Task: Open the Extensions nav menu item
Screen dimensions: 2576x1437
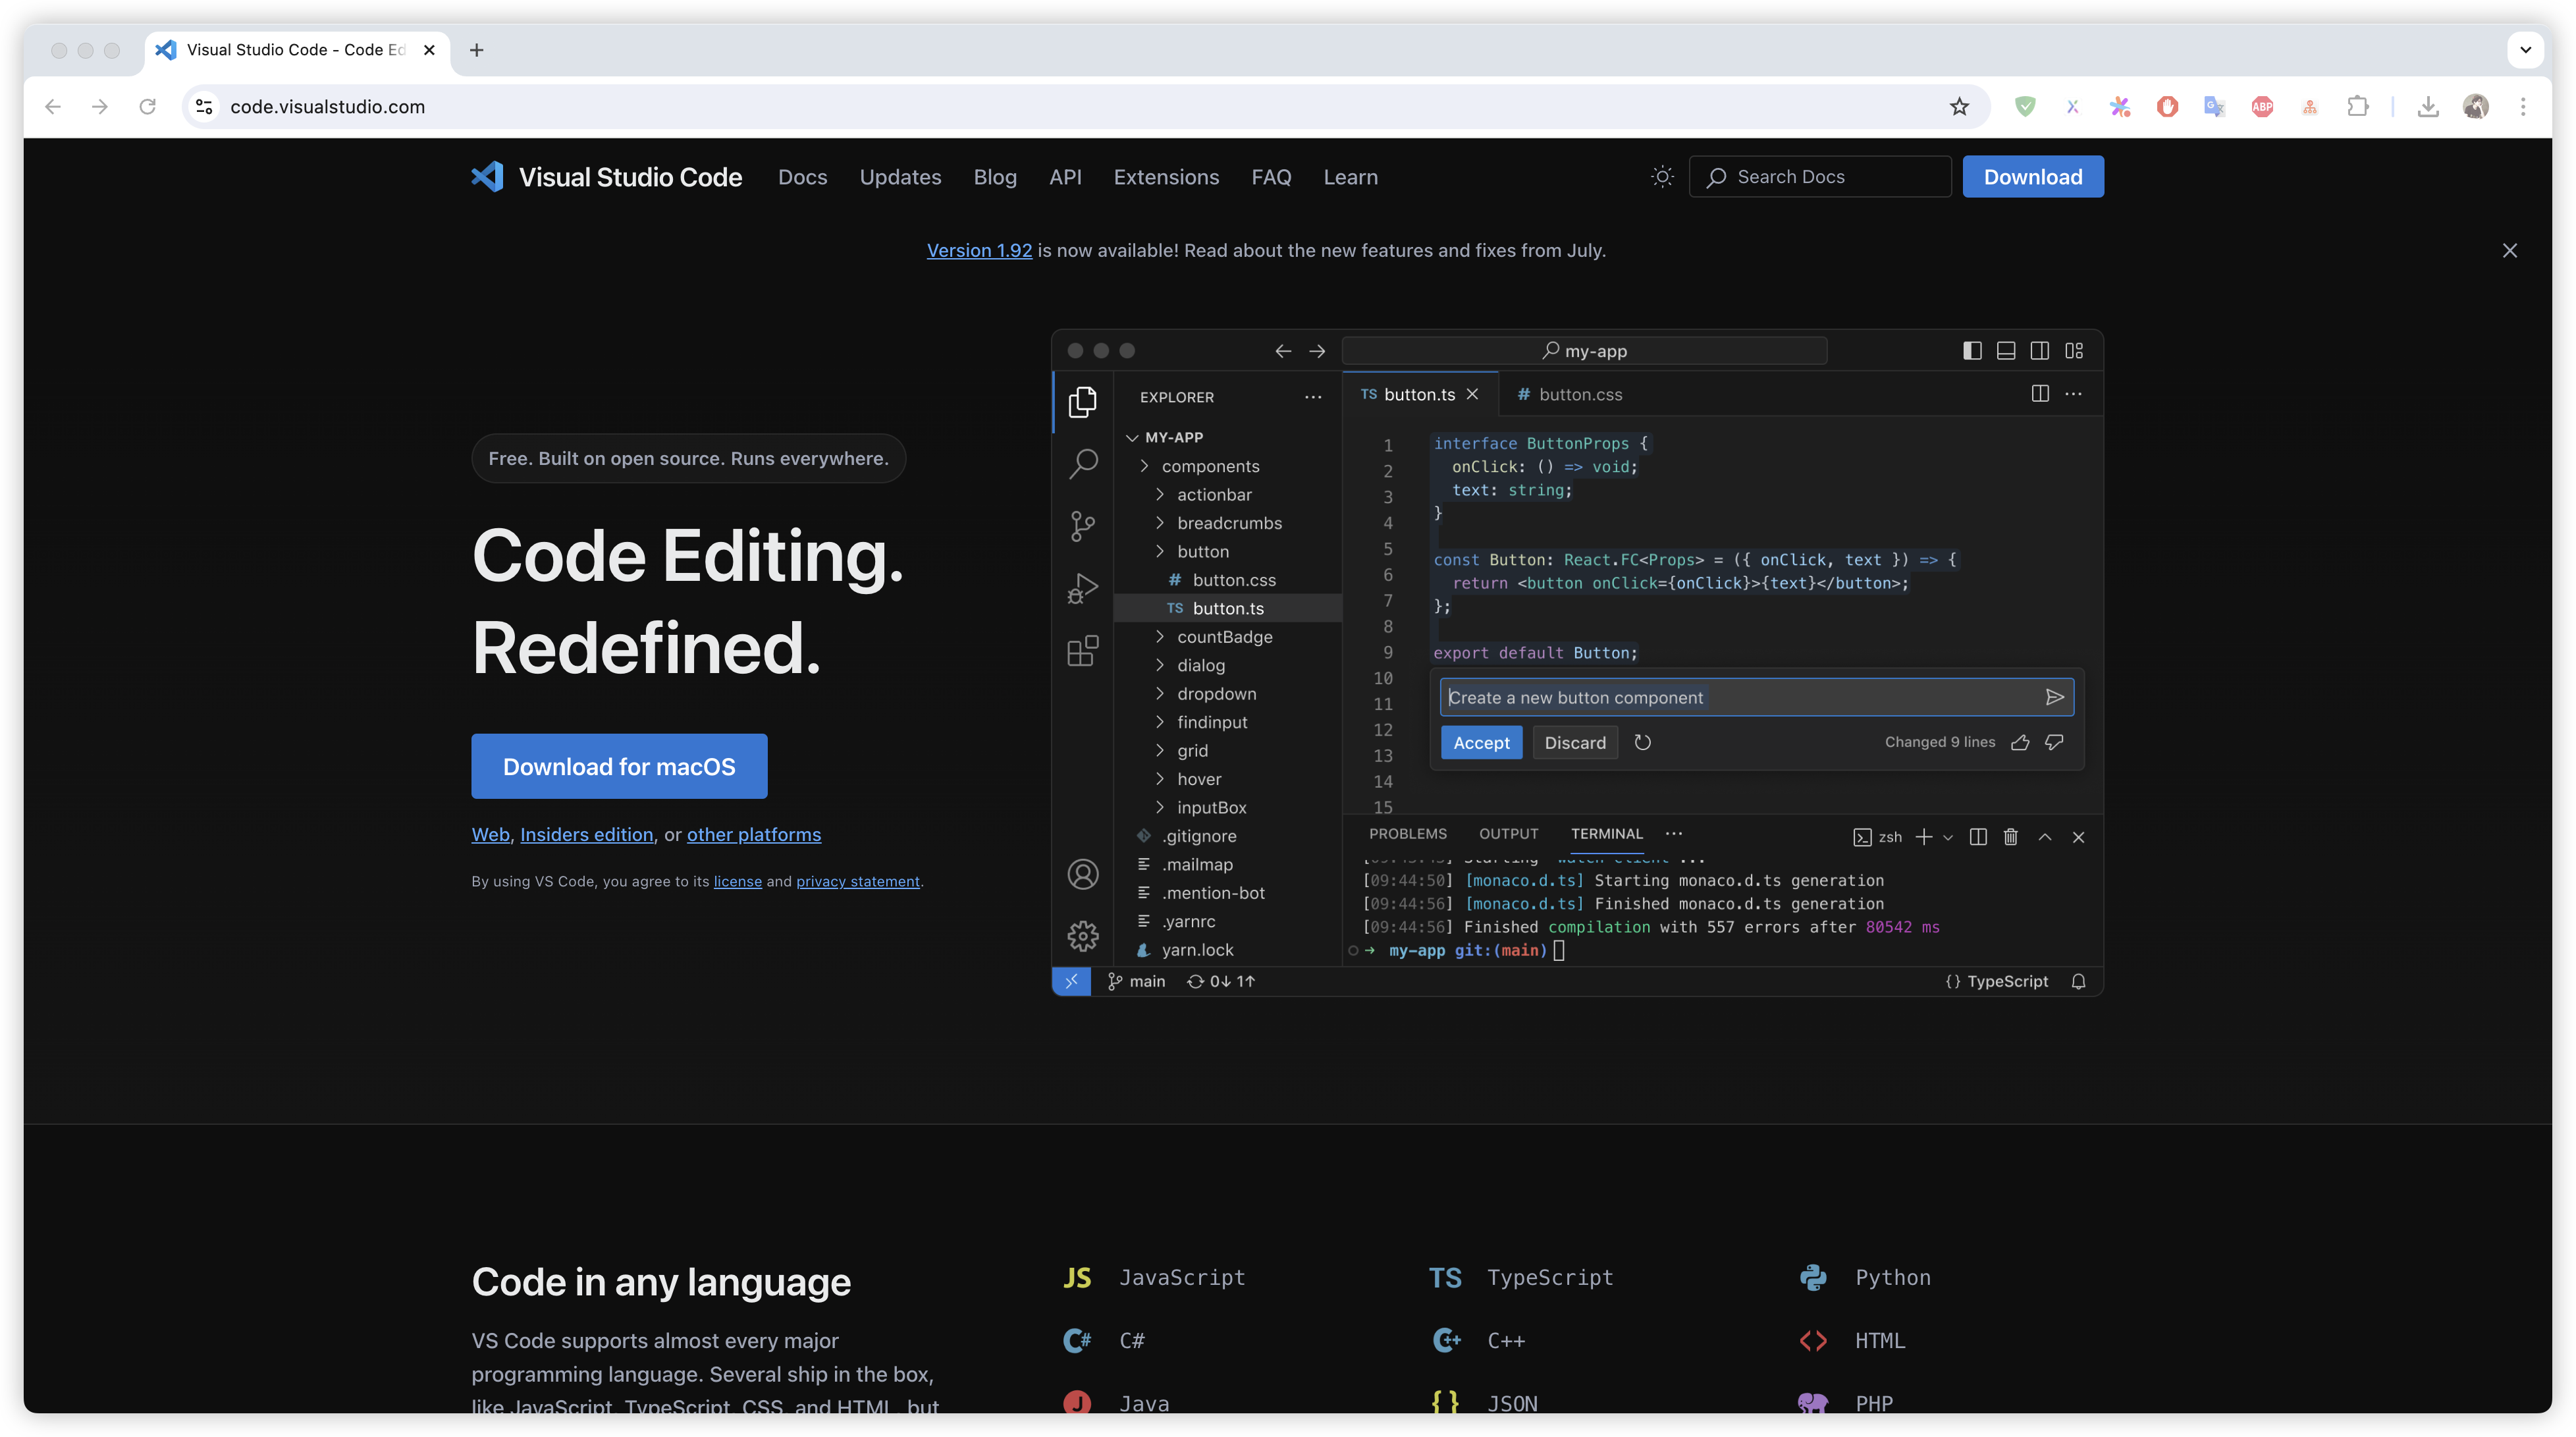Action: tap(1166, 177)
